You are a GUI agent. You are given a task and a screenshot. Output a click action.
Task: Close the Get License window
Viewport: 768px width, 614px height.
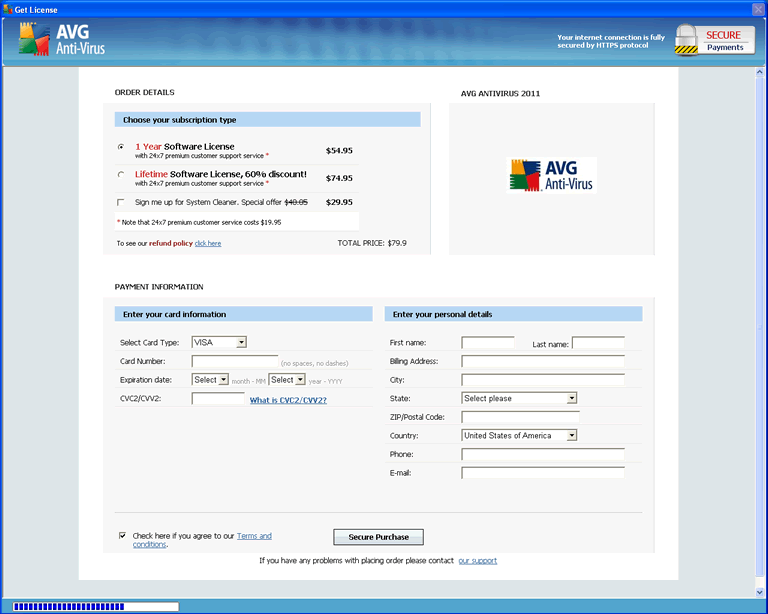[x=758, y=8]
